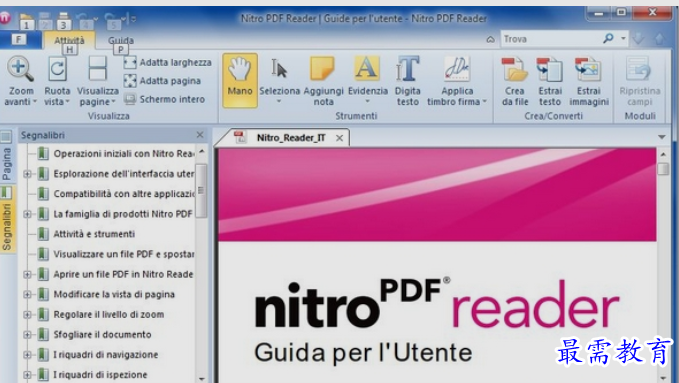Click Ripristina campi icon
This screenshot has width=679, height=383.
tap(639, 69)
